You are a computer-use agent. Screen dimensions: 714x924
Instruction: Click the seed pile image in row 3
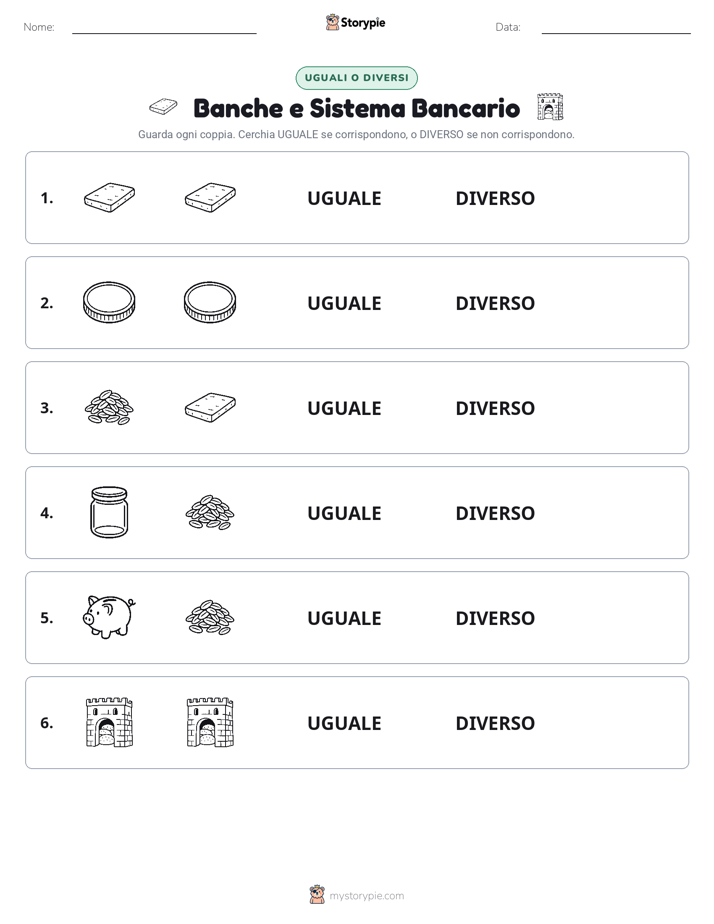click(109, 407)
